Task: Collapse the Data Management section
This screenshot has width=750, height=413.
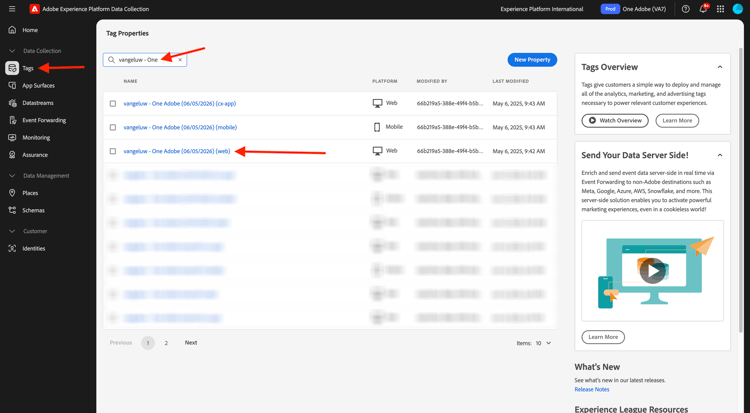Action: coord(12,176)
